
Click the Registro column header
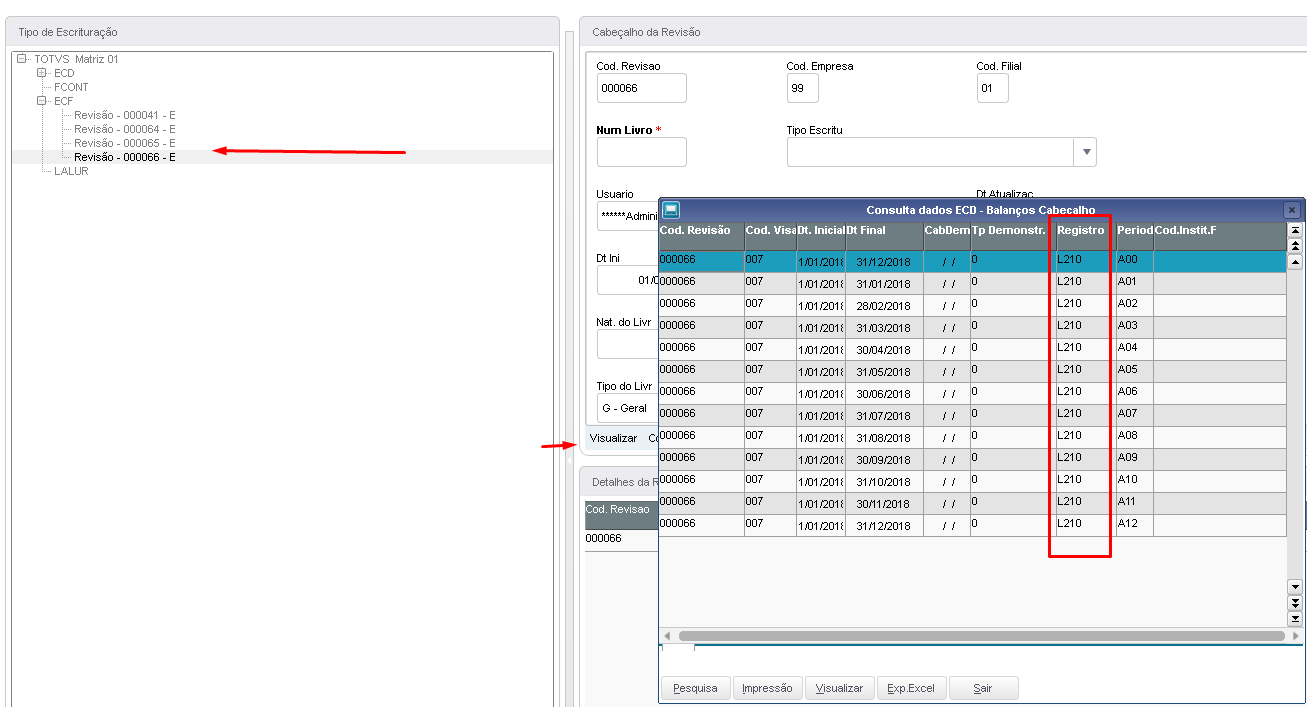pyautogui.click(x=1086, y=236)
